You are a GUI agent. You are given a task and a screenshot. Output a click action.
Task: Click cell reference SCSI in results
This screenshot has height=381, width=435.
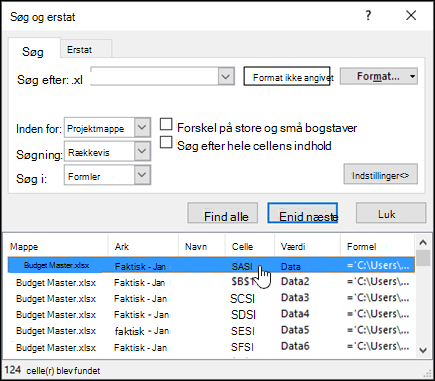click(x=242, y=299)
